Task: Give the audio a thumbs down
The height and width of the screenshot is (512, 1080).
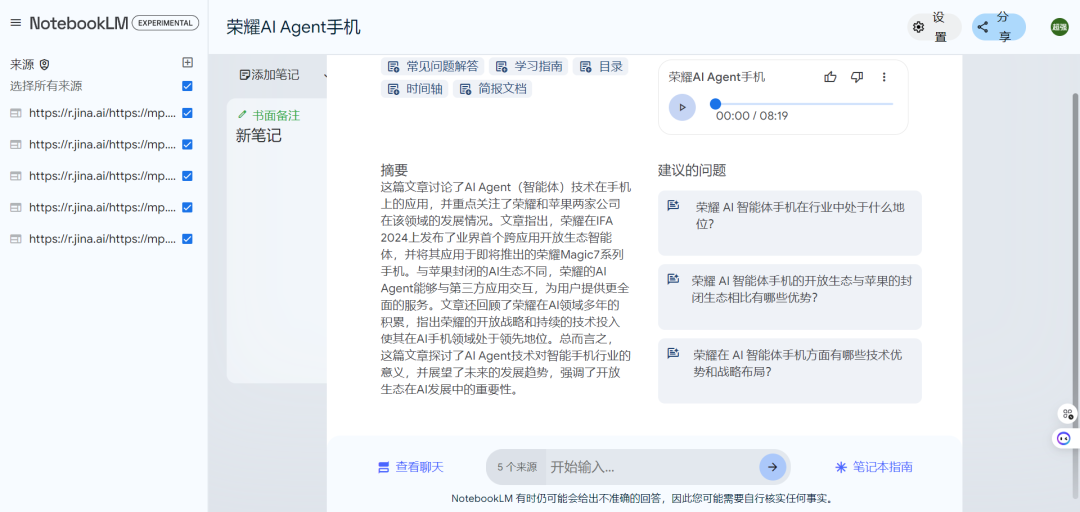Action: tap(857, 77)
